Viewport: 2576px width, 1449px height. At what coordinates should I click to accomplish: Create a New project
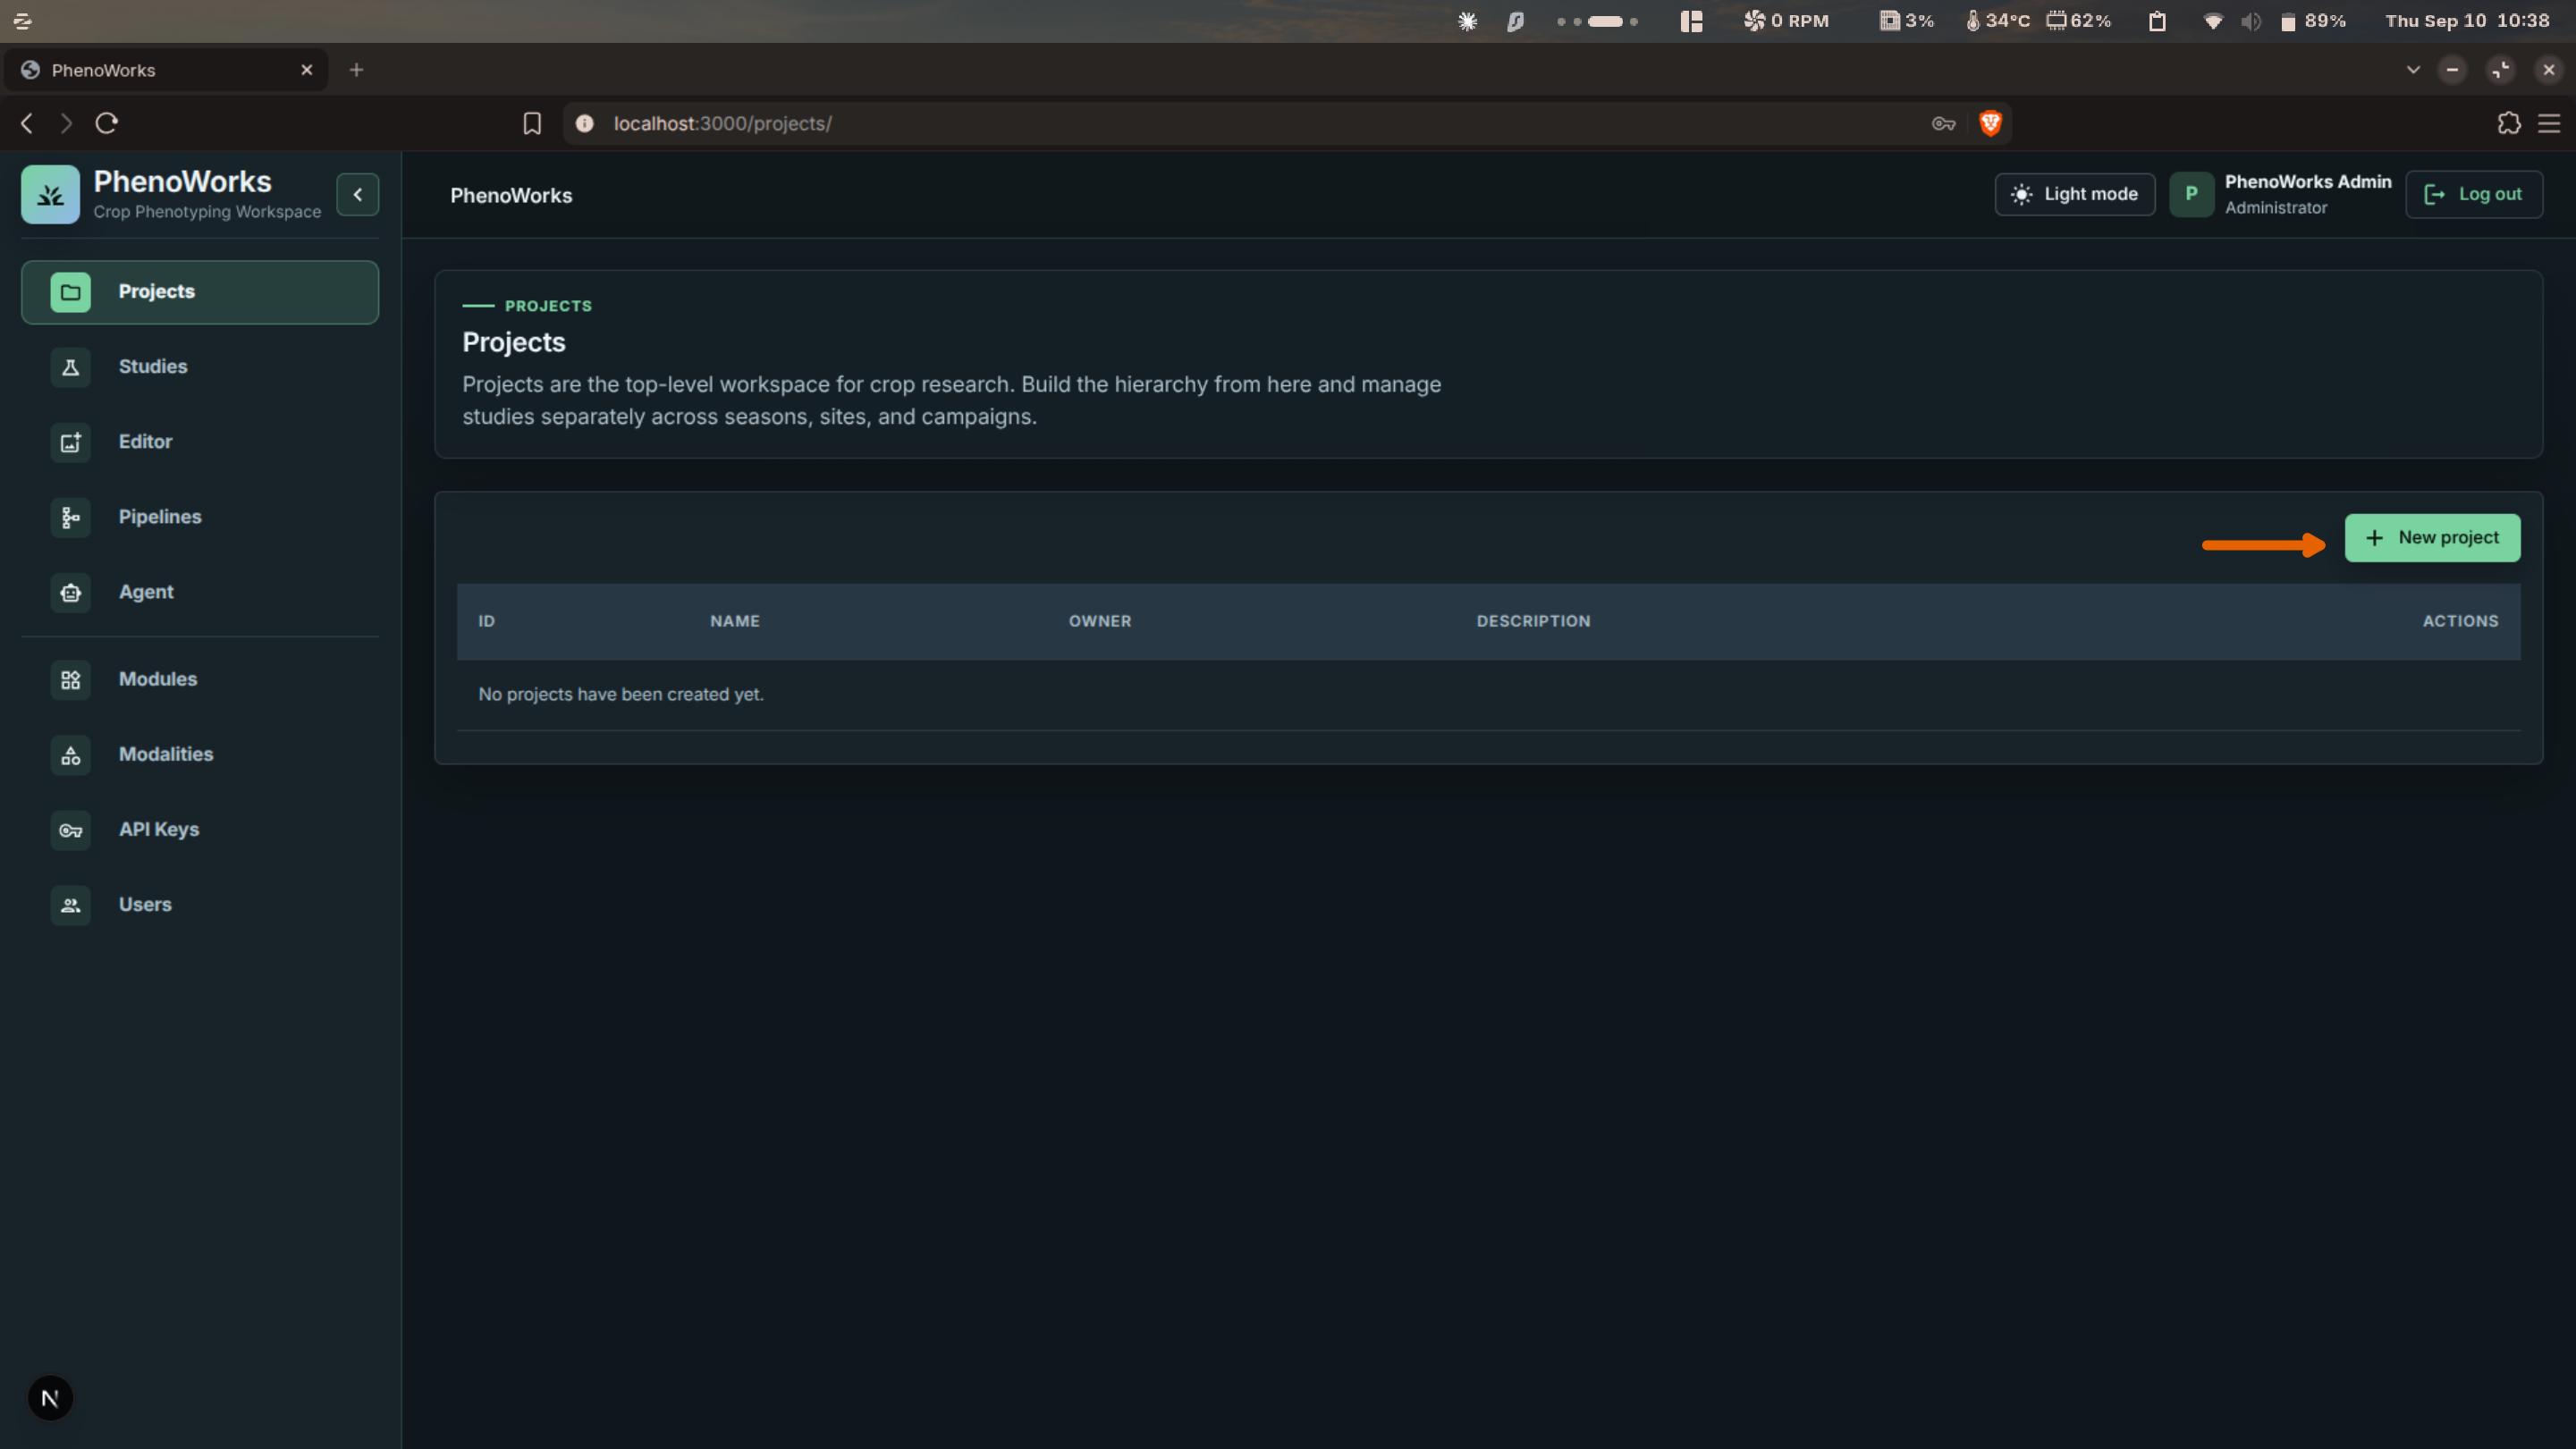[x=2432, y=538]
